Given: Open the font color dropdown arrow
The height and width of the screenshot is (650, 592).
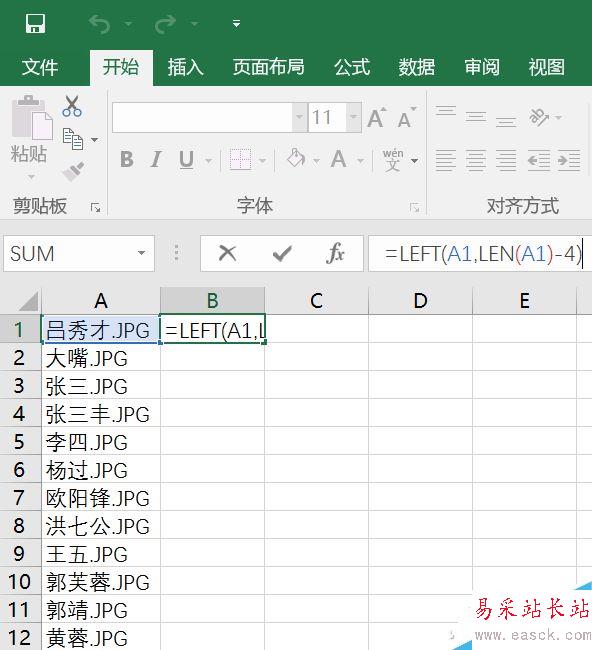Looking at the screenshot, I should [360, 160].
